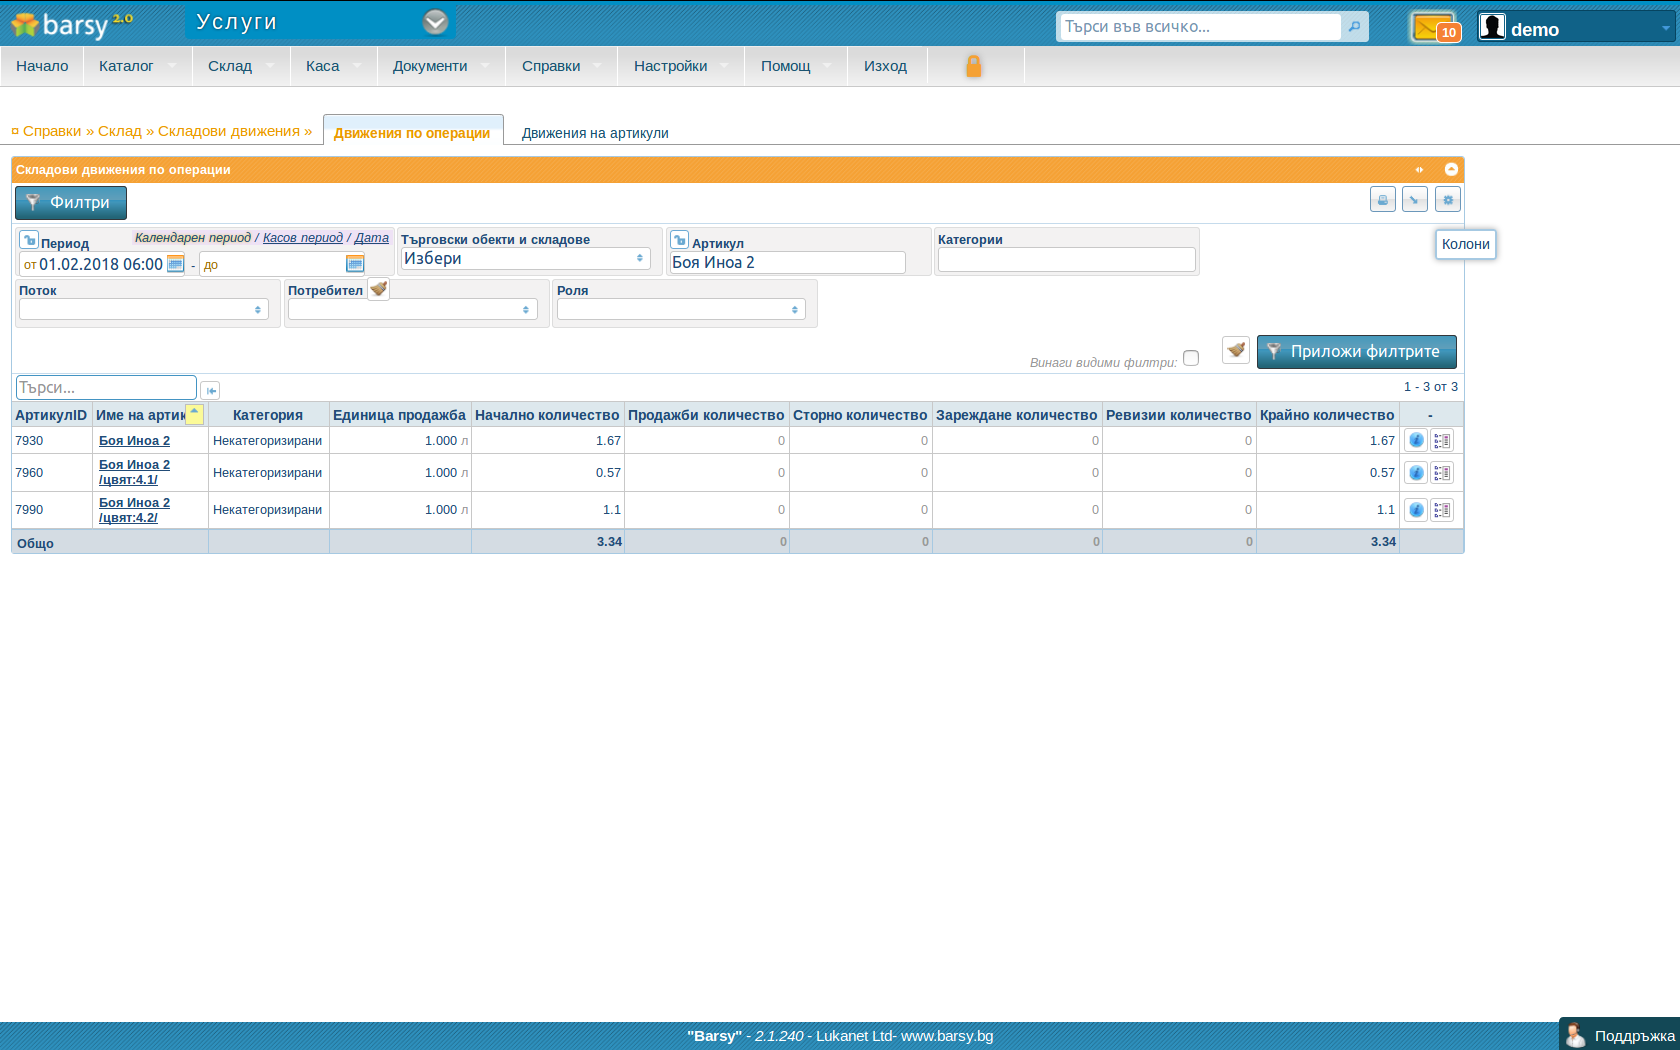Clear the Потребител filter with broom icon
Image resolution: width=1680 pixels, height=1050 pixels.
[378, 289]
